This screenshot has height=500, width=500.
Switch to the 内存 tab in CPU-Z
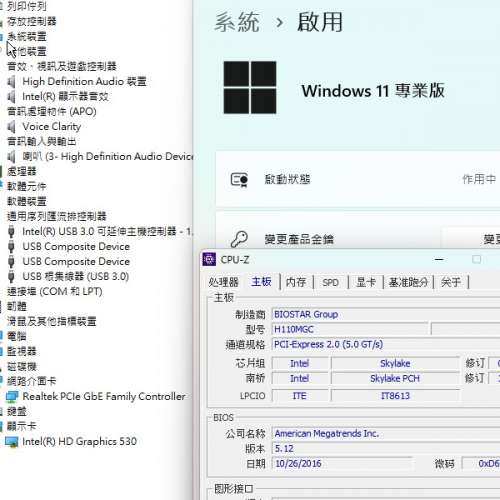(296, 282)
